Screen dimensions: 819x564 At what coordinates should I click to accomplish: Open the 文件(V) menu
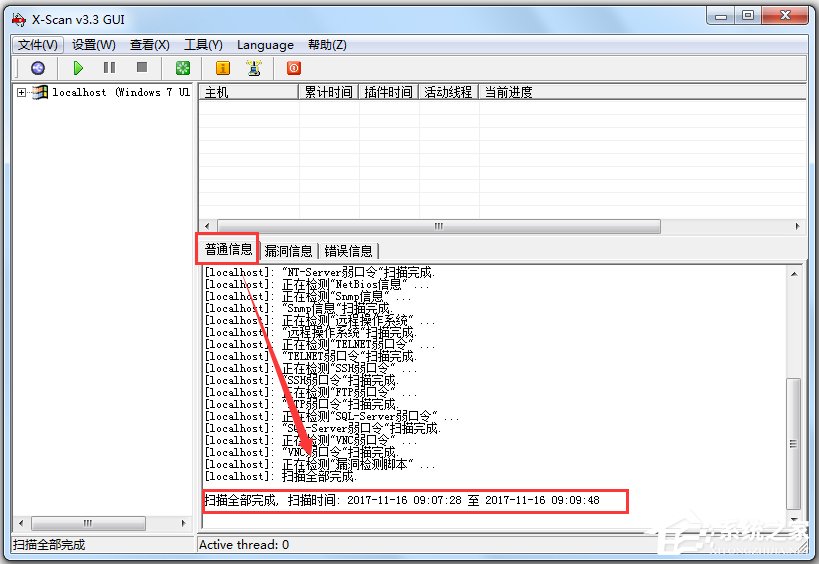pos(38,45)
